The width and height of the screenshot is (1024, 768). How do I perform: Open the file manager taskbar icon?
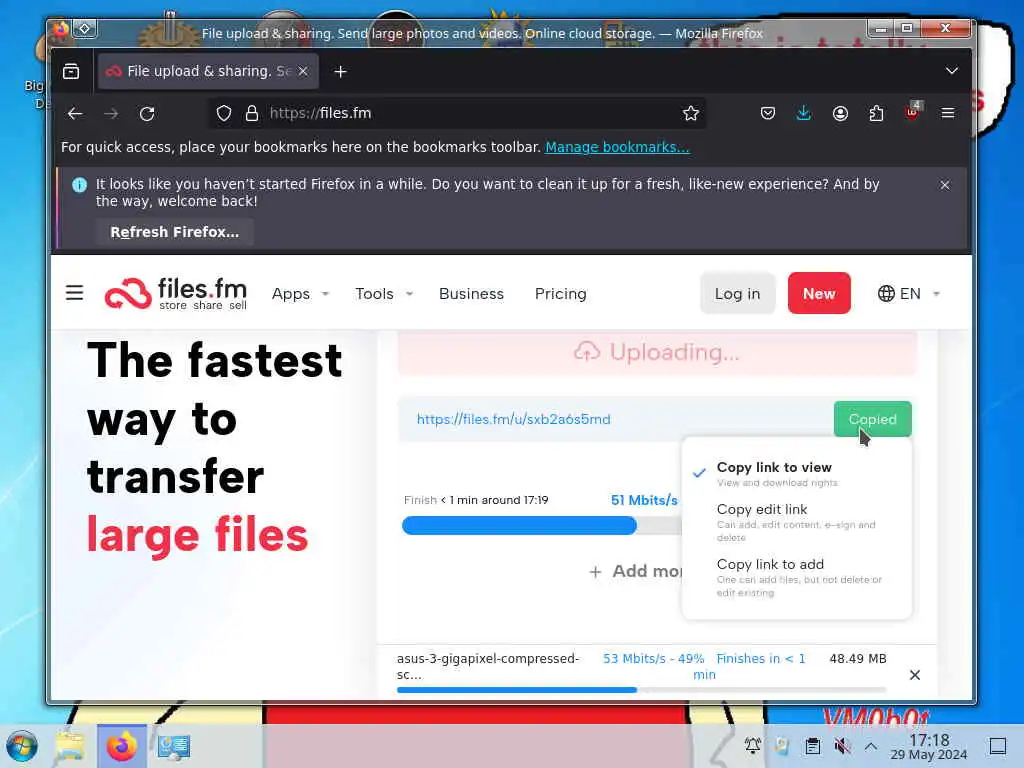coord(69,746)
